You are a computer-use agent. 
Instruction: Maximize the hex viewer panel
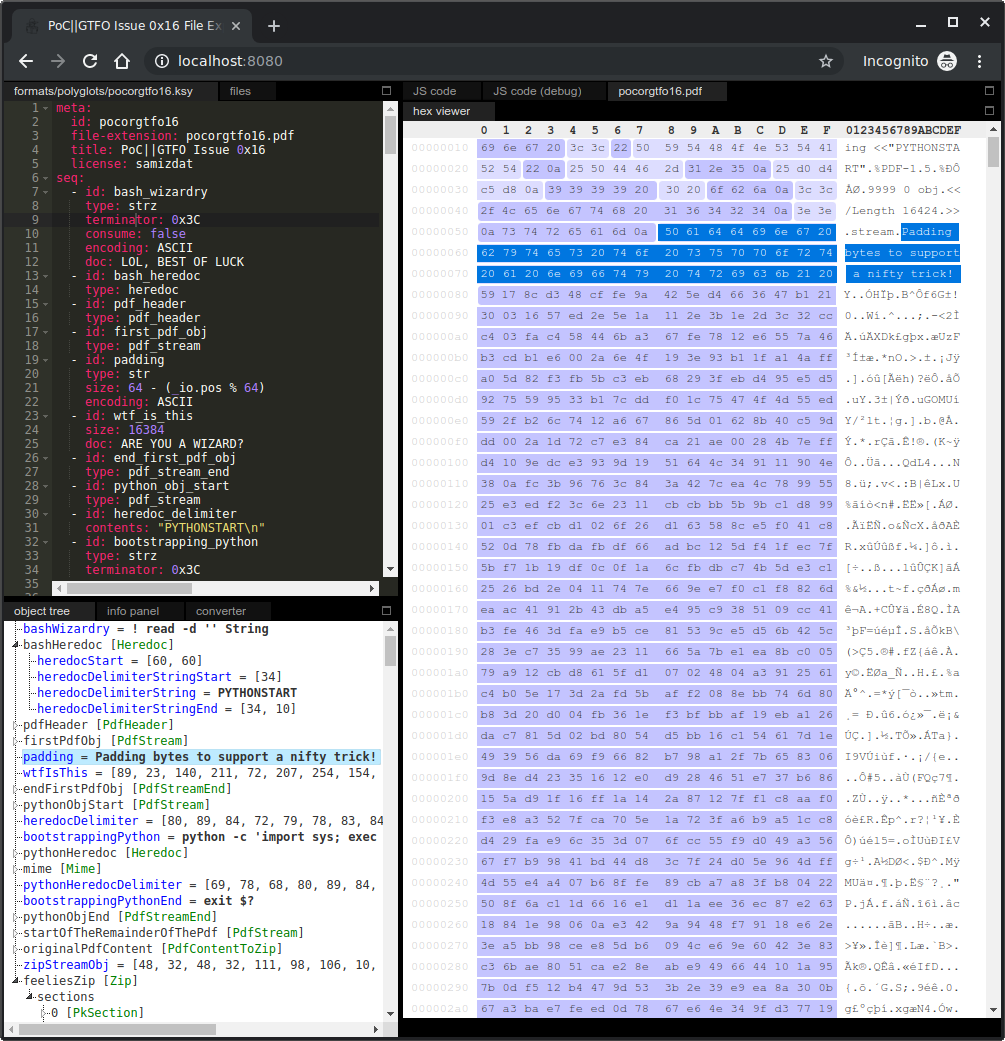pyautogui.click(x=989, y=110)
